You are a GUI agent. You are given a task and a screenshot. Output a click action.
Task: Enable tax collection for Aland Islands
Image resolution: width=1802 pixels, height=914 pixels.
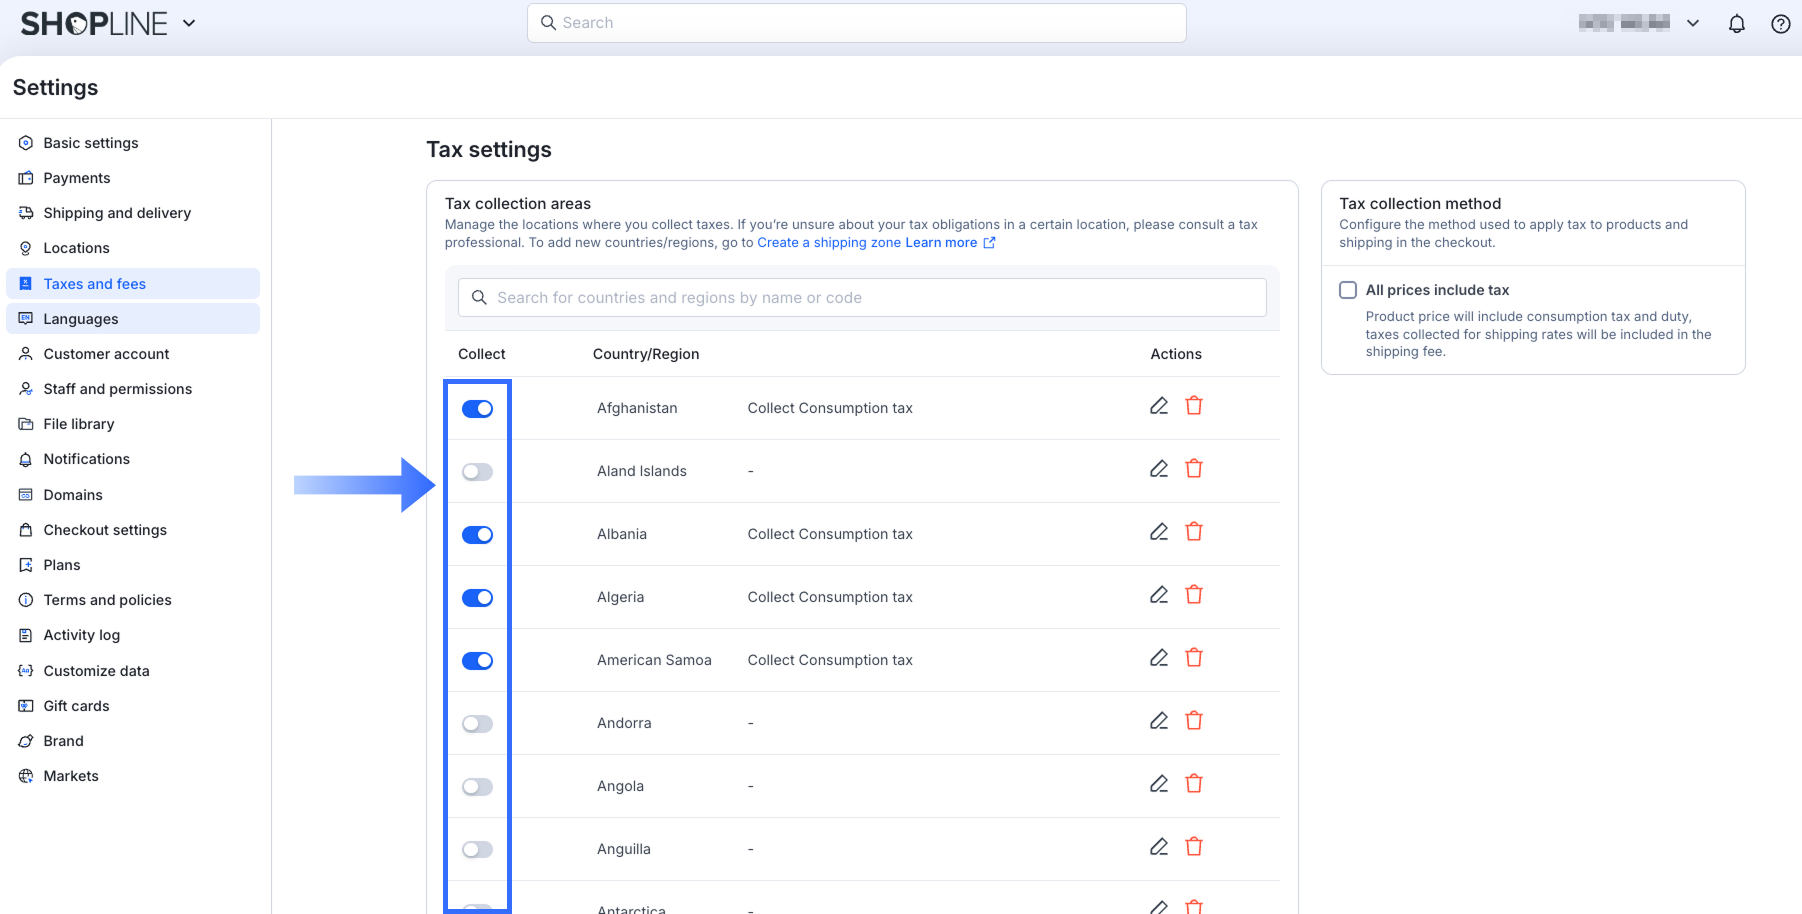click(477, 472)
